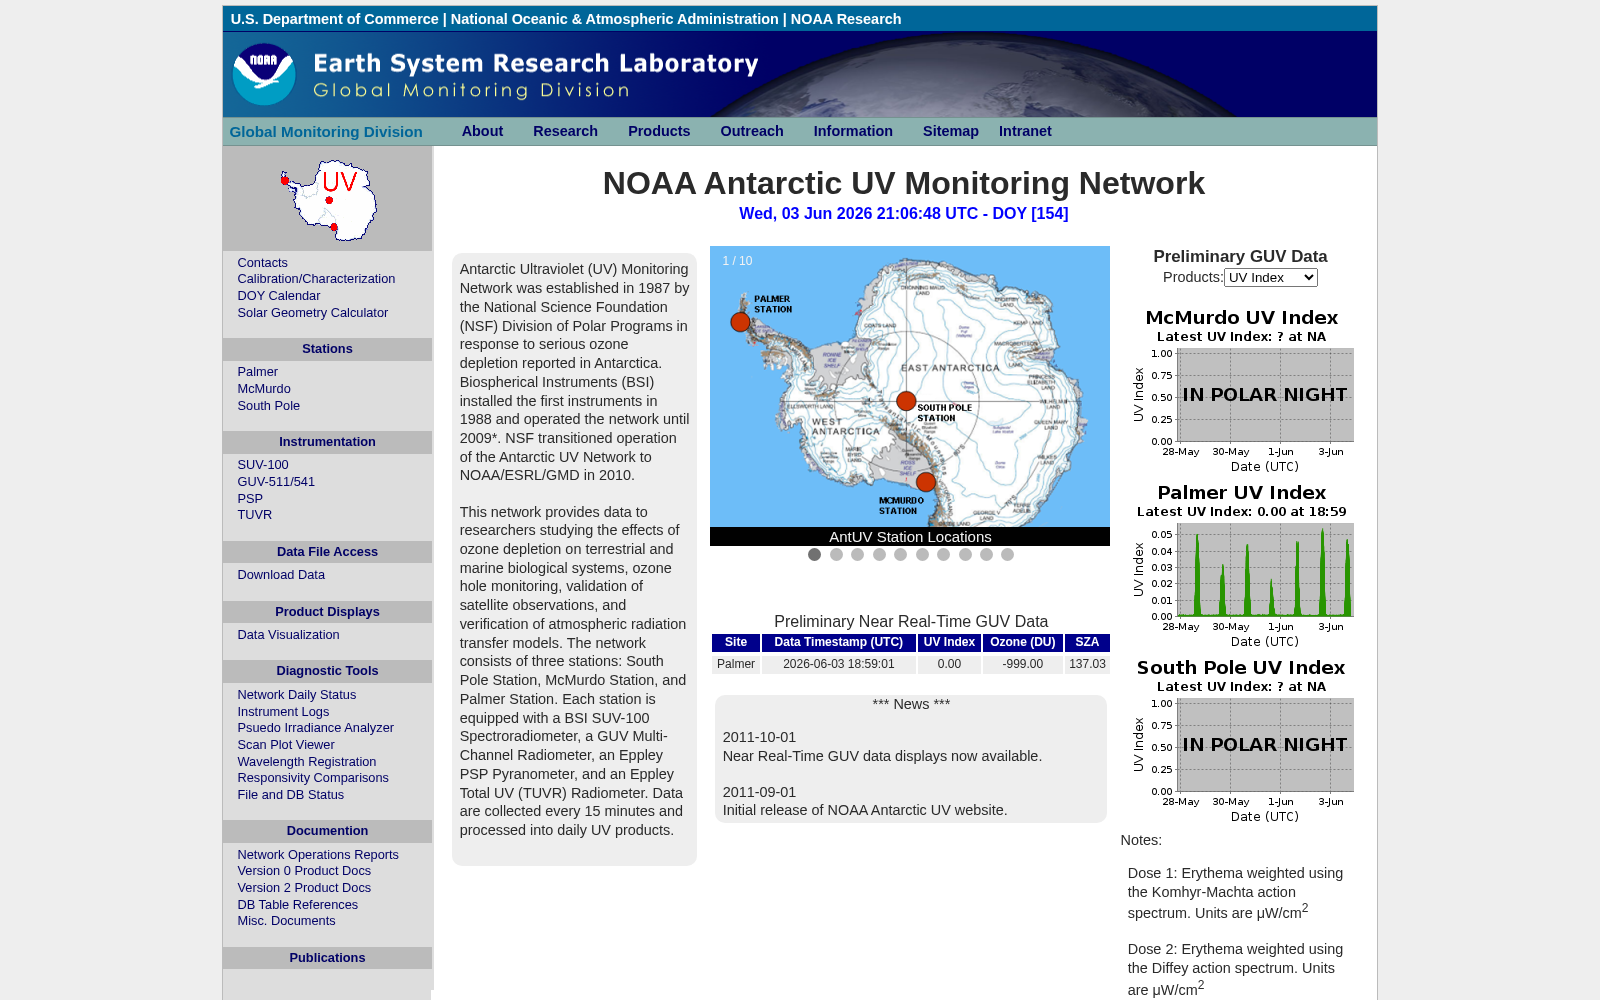Click the -999.00 ozone value cell
Viewport: 1600px width, 1000px height.
pos(1023,664)
